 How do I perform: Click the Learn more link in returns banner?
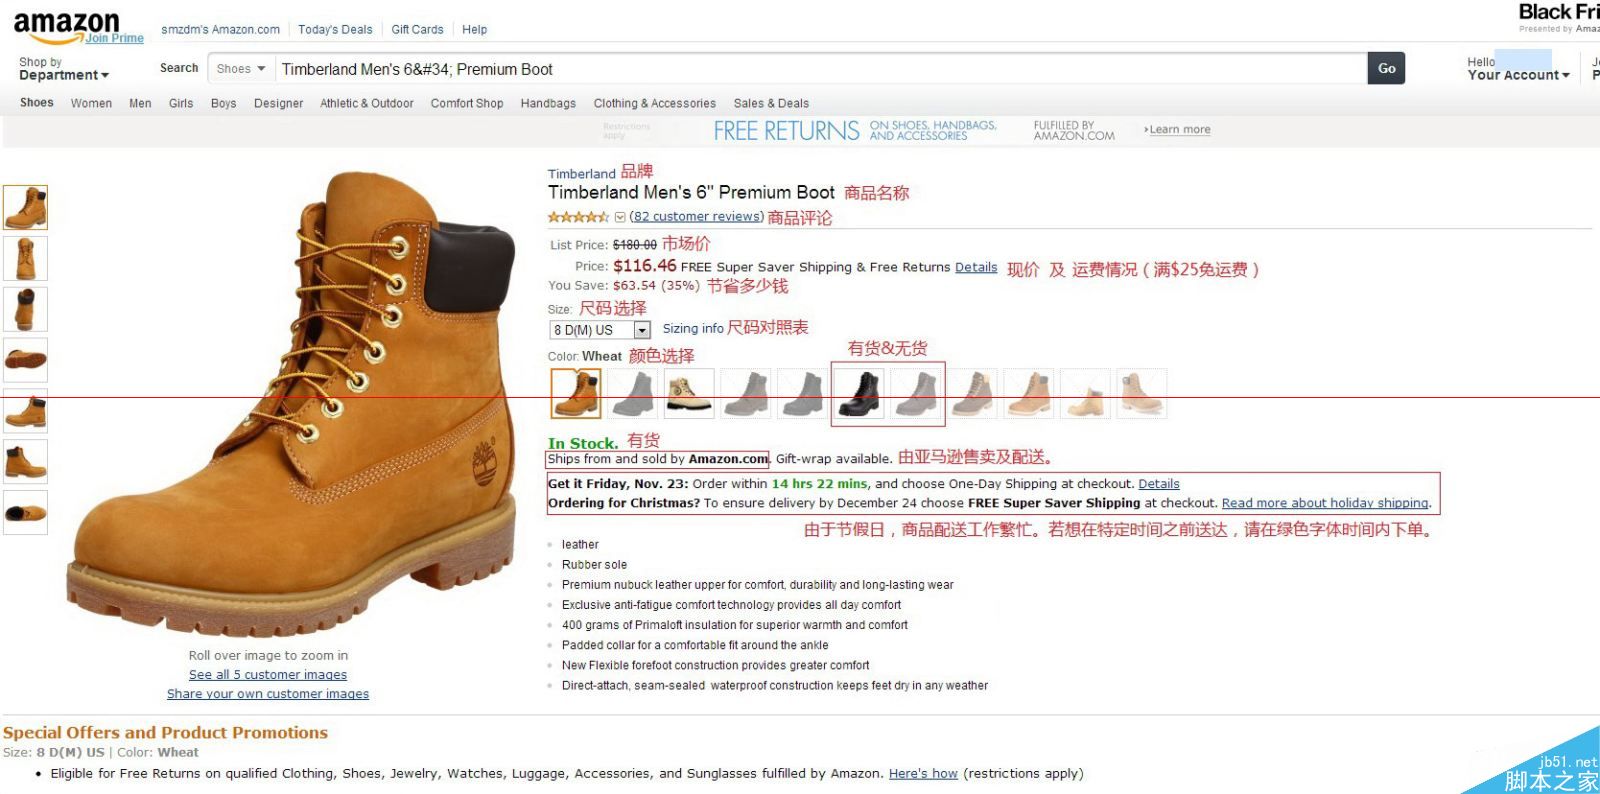(1179, 130)
